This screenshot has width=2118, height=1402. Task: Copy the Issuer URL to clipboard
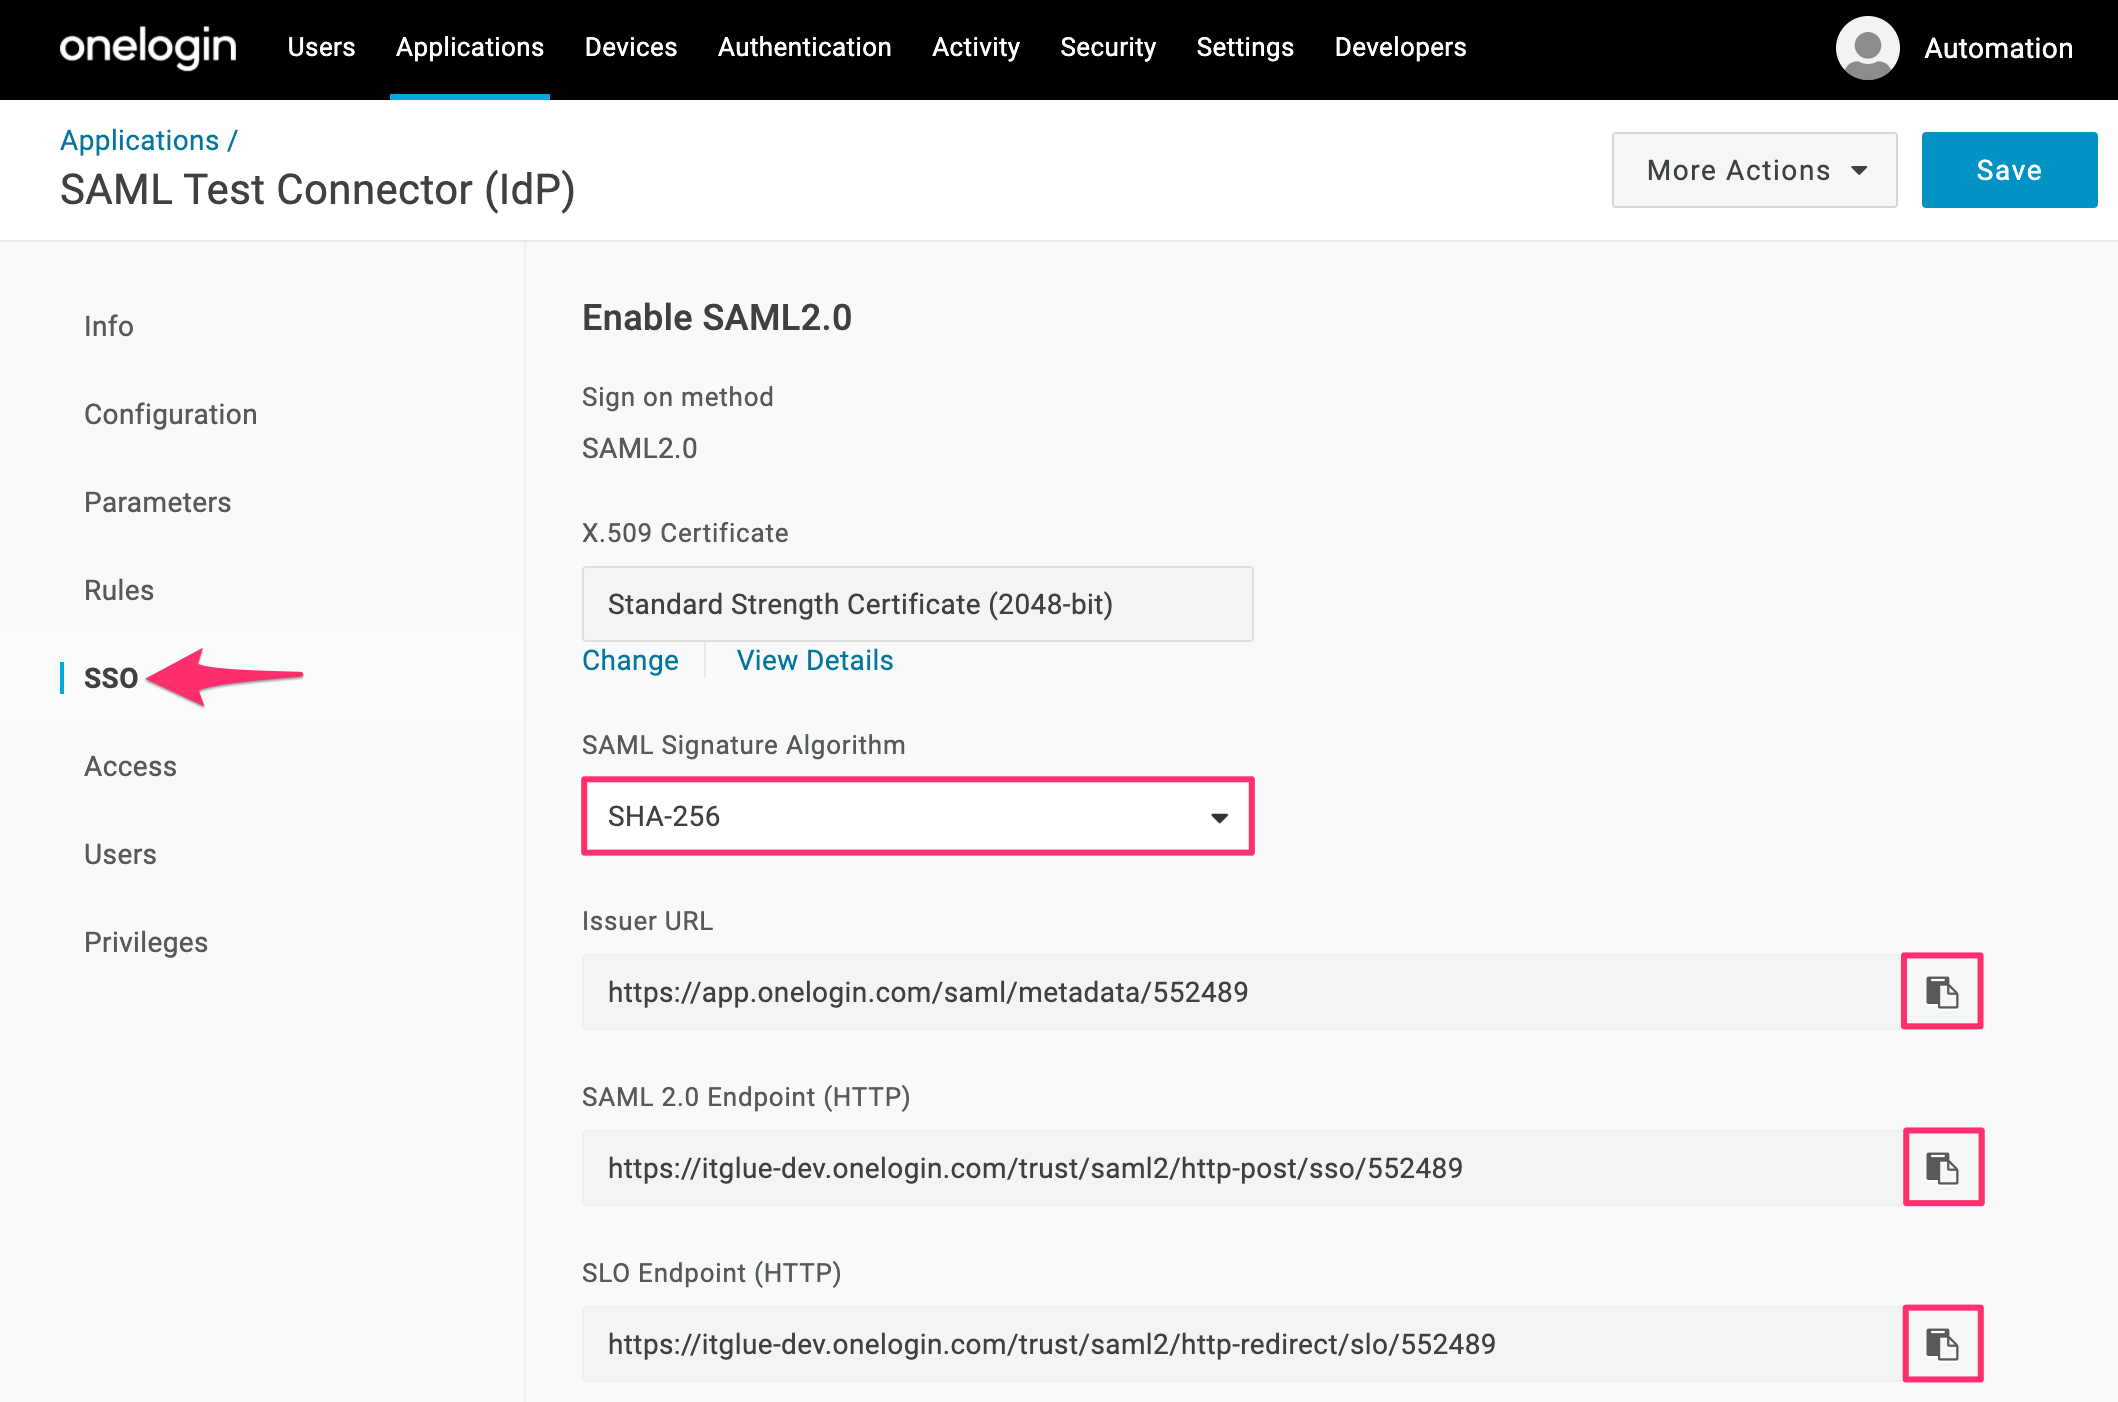pos(1941,991)
